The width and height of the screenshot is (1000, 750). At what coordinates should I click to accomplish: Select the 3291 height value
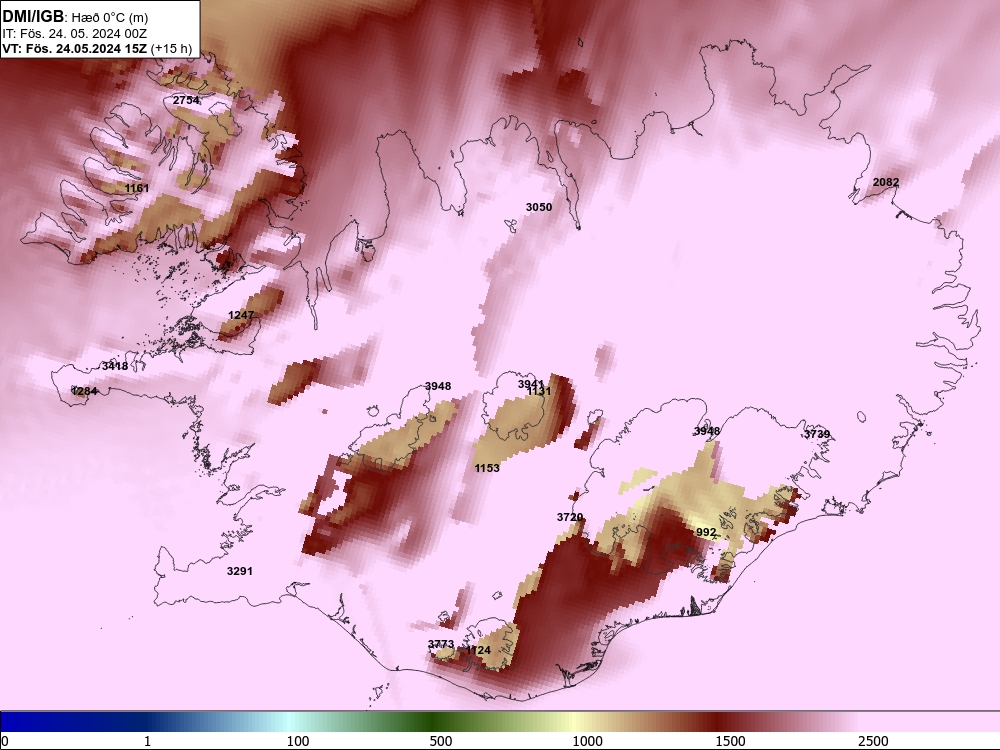pos(240,571)
